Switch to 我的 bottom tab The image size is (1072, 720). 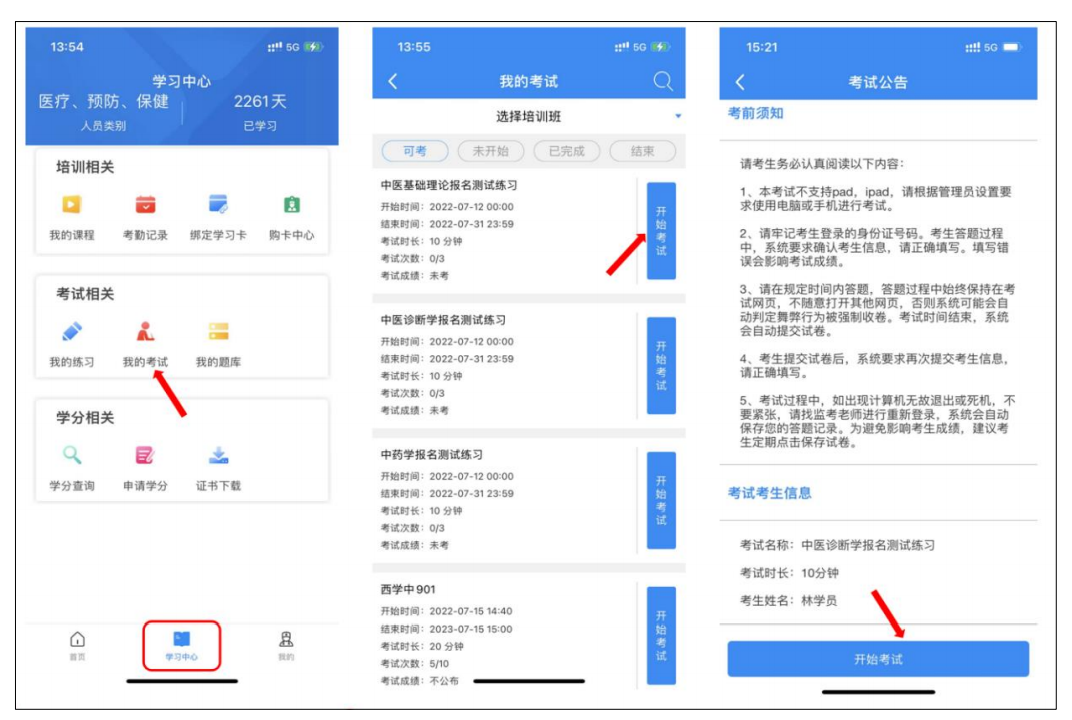[x=286, y=645]
